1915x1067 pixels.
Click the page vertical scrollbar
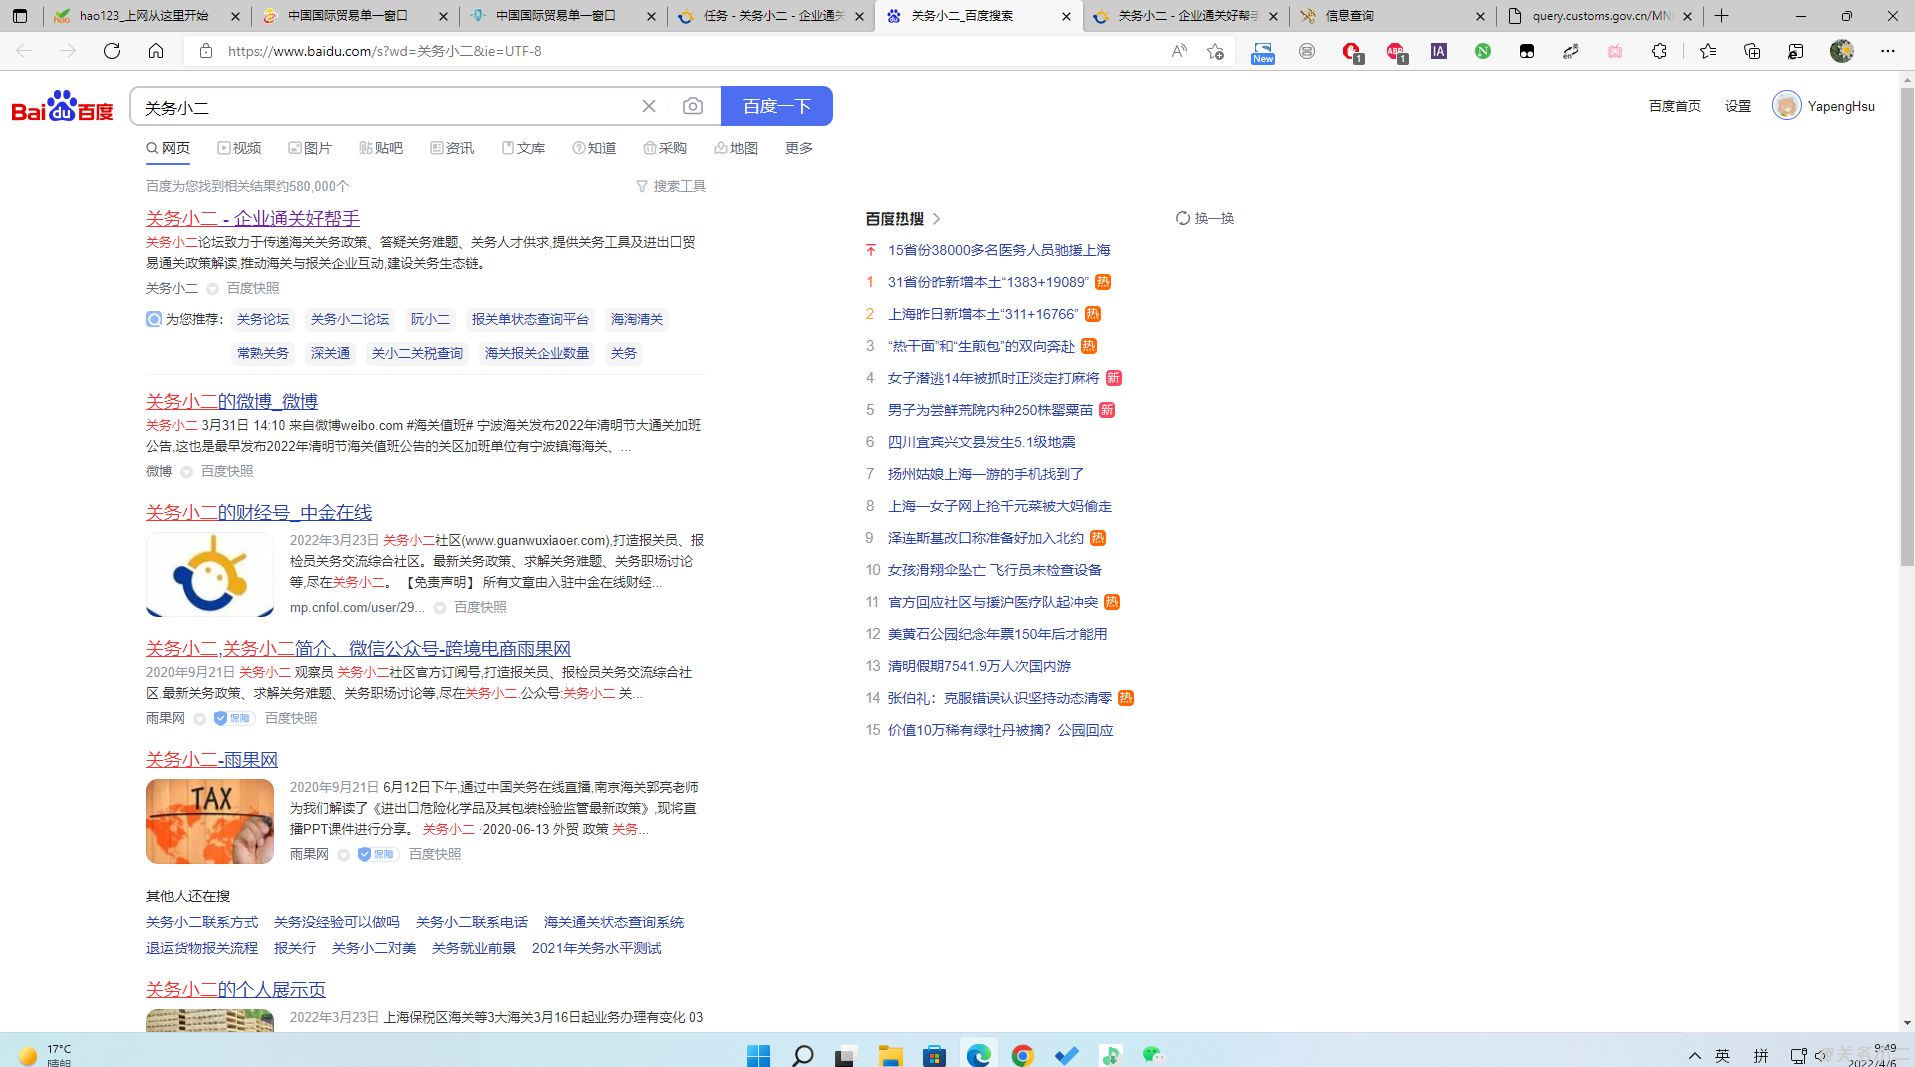point(1907,327)
